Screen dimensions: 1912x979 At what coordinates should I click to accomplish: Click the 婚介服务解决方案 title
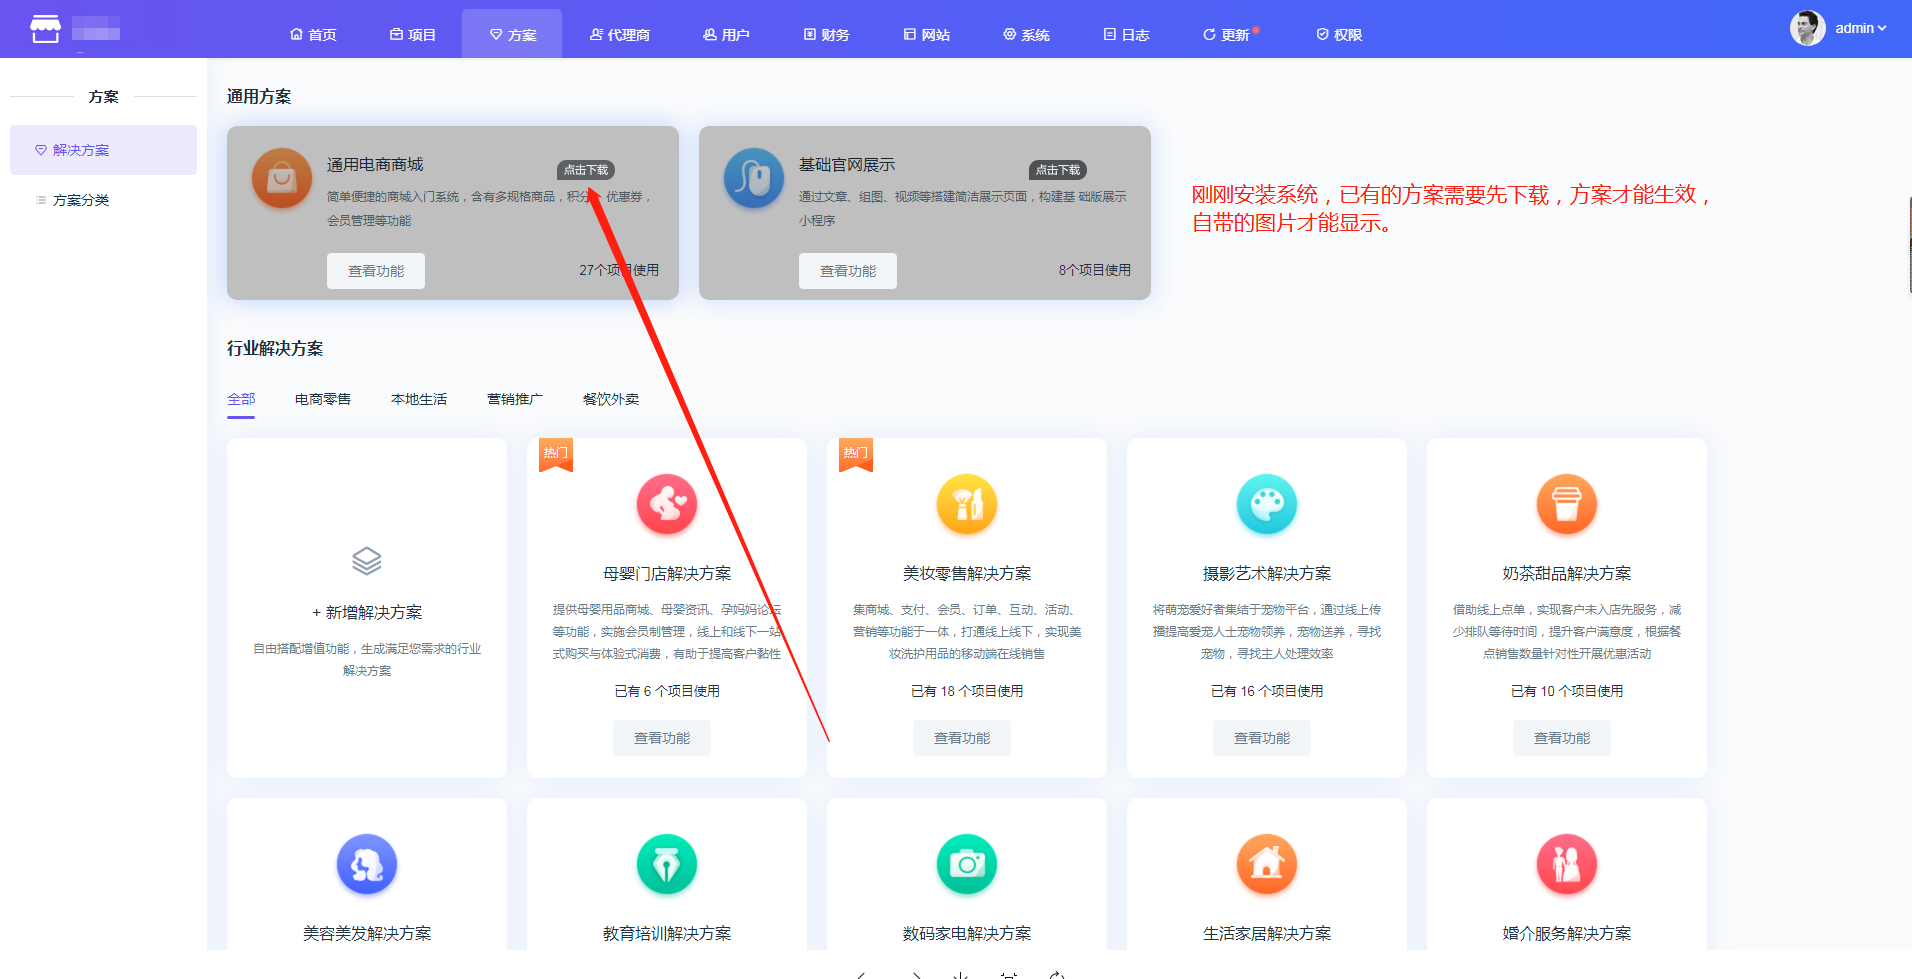point(1567,933)
